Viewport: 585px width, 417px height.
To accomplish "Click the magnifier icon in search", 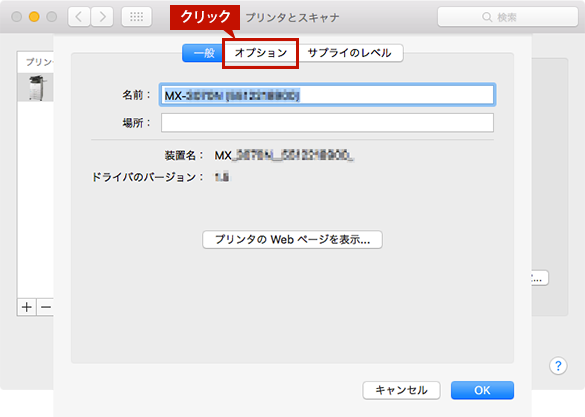I will (x=487, y=17).
